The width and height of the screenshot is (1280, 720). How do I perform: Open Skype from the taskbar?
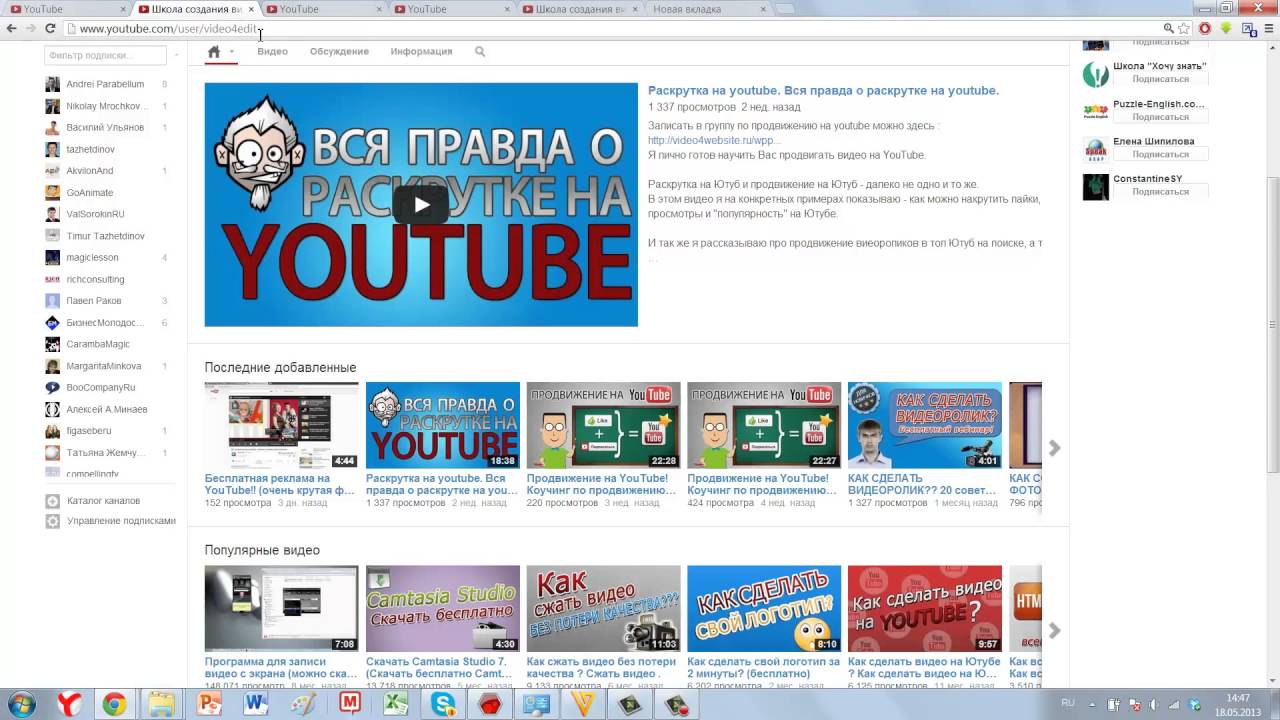click(x=443, y=705)
